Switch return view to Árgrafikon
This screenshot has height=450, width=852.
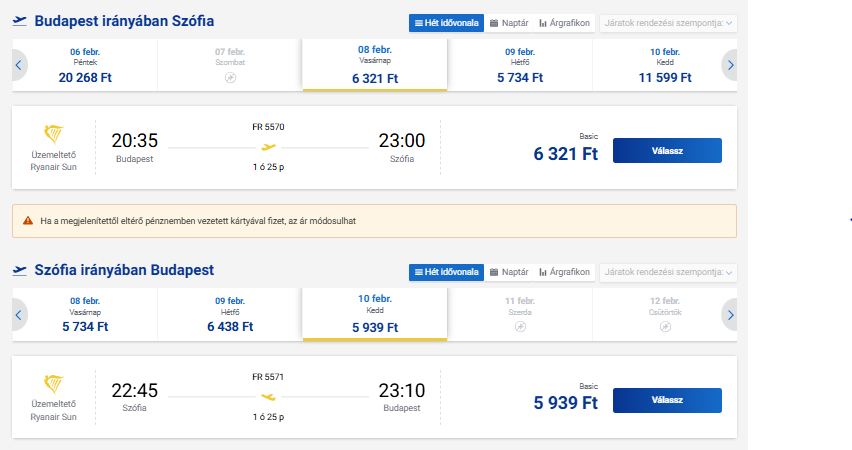pyautogui.click(x=564, y=272)
